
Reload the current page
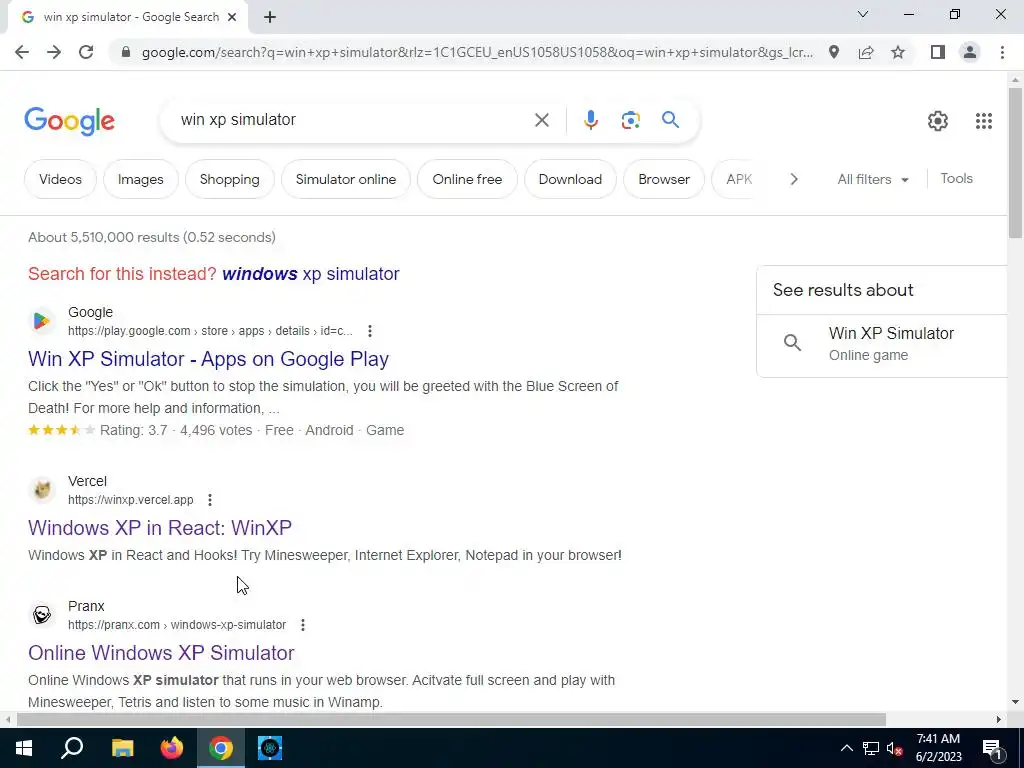pos(86,52)
